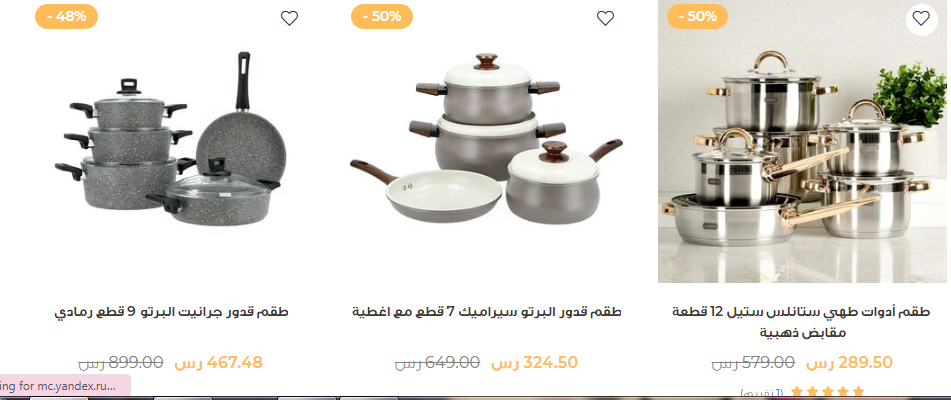The image size is (951, 400).
Task: Click heart icon on granite gray pots set
Action: click(289, 19)
